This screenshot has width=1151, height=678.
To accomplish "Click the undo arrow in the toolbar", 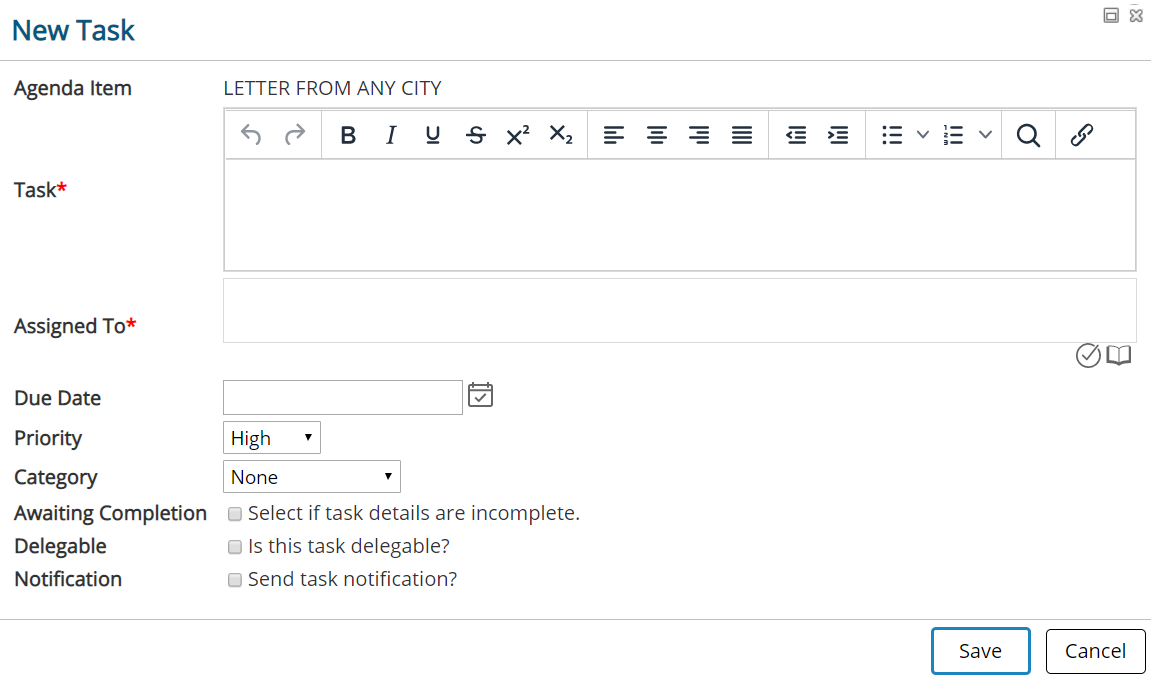I will pos(251,134).
